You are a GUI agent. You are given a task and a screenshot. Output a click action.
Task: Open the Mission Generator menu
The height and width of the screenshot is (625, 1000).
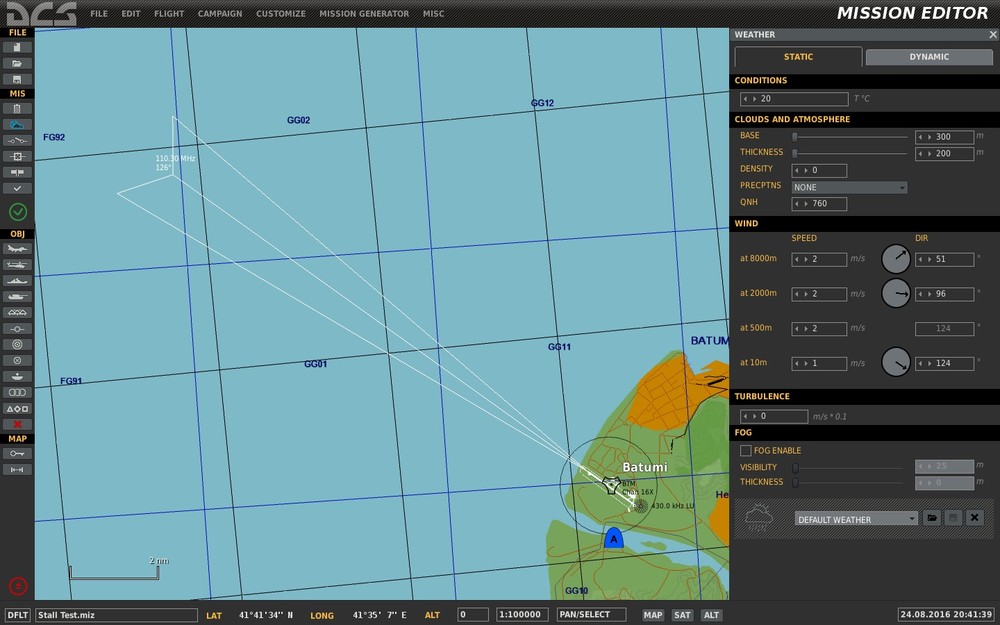coord(364,14)
